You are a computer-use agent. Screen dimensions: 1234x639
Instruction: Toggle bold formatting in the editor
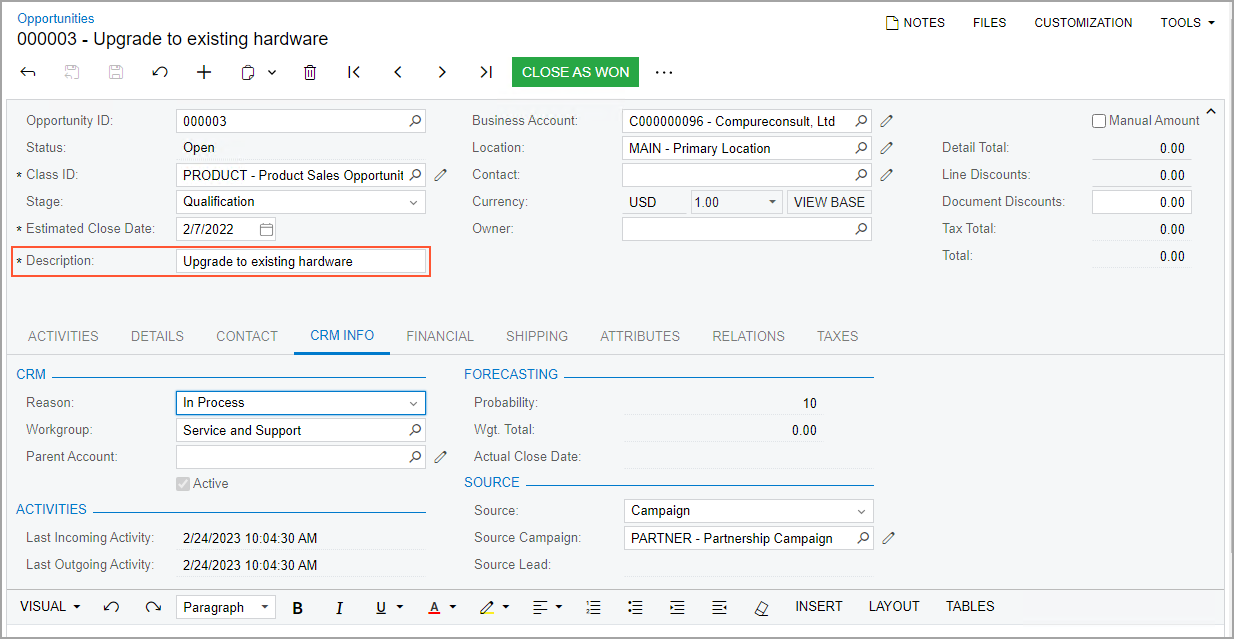[x=297, y=607]
